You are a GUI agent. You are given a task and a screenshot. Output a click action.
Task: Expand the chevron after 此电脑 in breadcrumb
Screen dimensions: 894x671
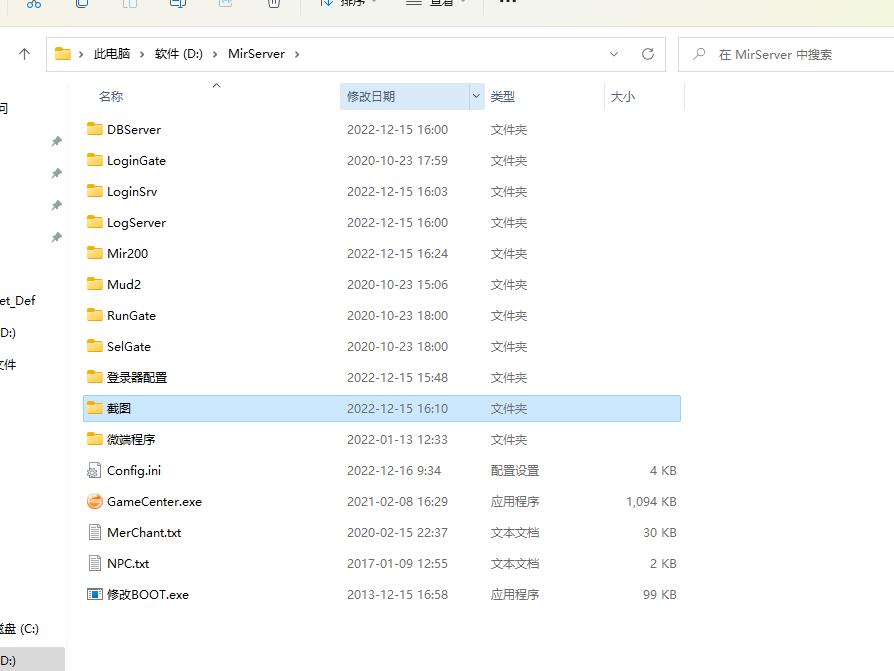[x=142, y=54]
